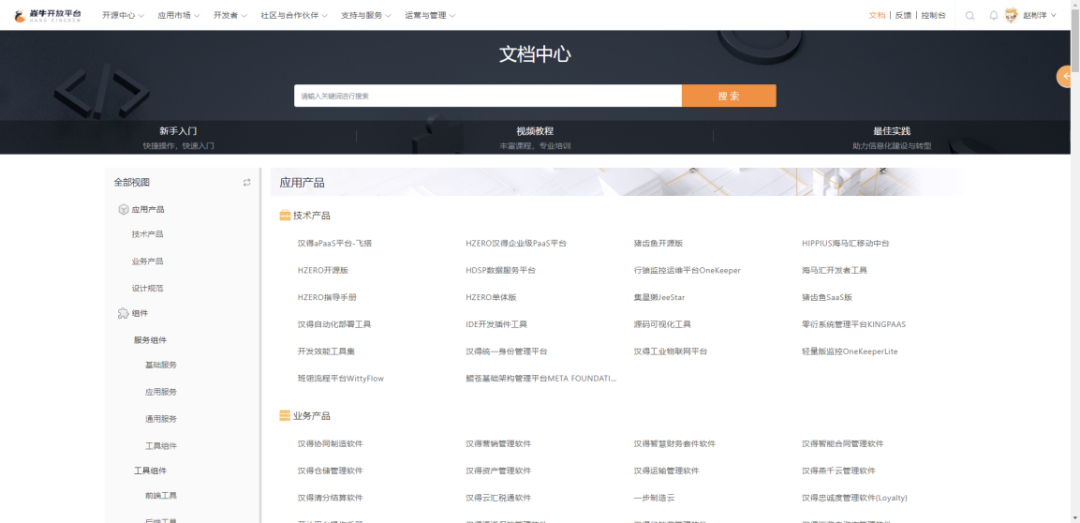Select 应用服务 in the sidebar tree
Screen dimensions: 1080x523
(160, 391)
